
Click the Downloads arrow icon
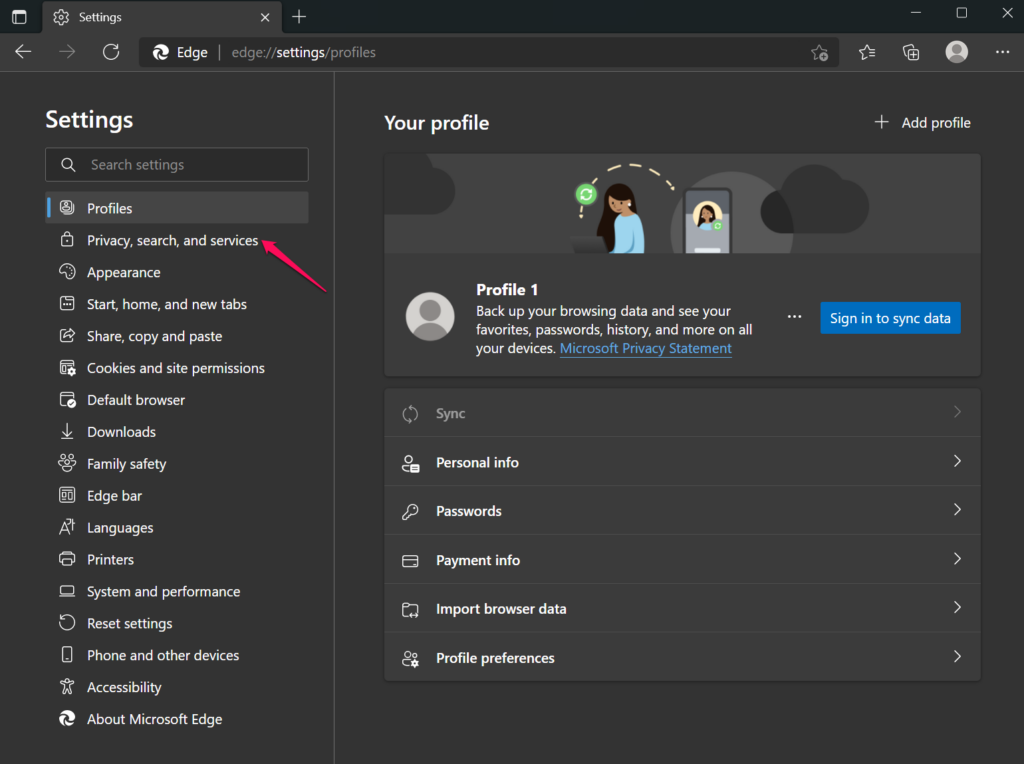point(67,431)
